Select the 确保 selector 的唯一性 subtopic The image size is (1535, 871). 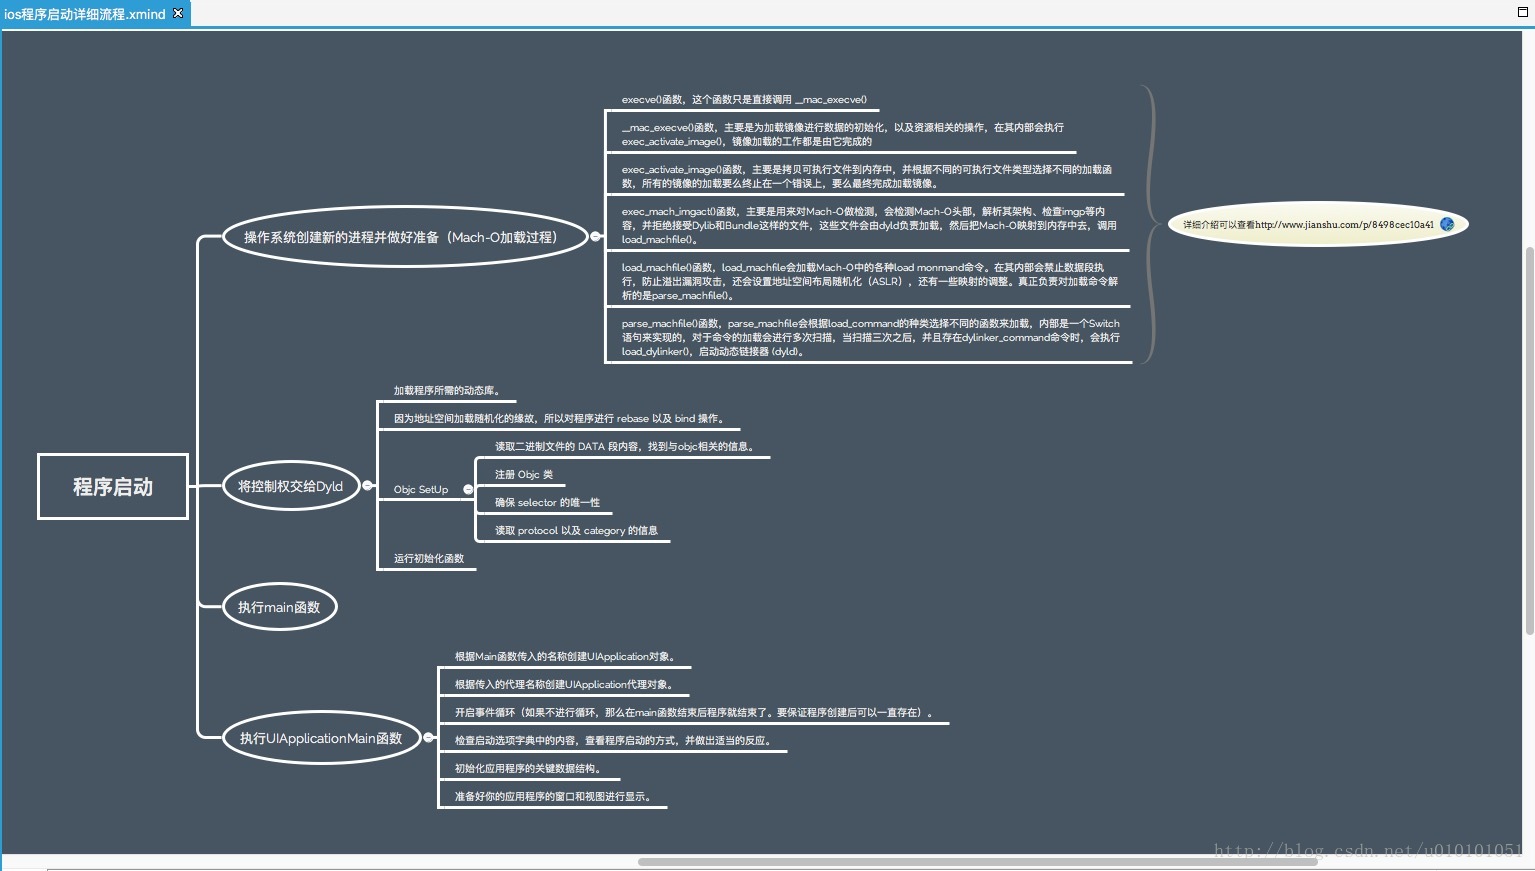click(548, 503)
